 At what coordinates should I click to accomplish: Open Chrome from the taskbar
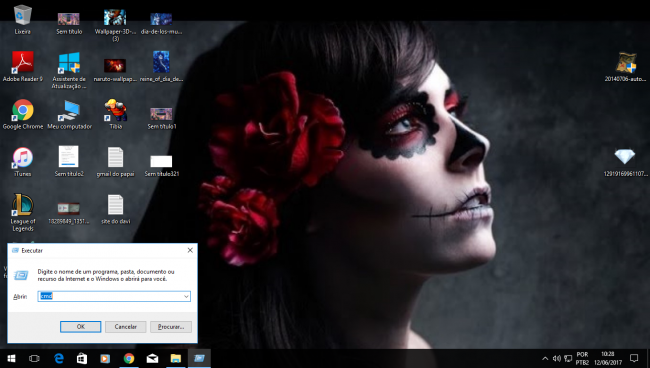tap(129, 358)
